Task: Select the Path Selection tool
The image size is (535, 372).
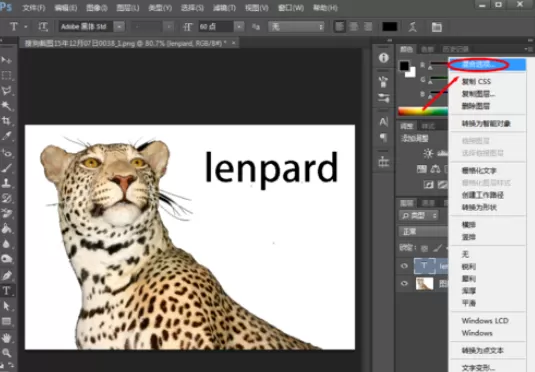Action: 6,306
